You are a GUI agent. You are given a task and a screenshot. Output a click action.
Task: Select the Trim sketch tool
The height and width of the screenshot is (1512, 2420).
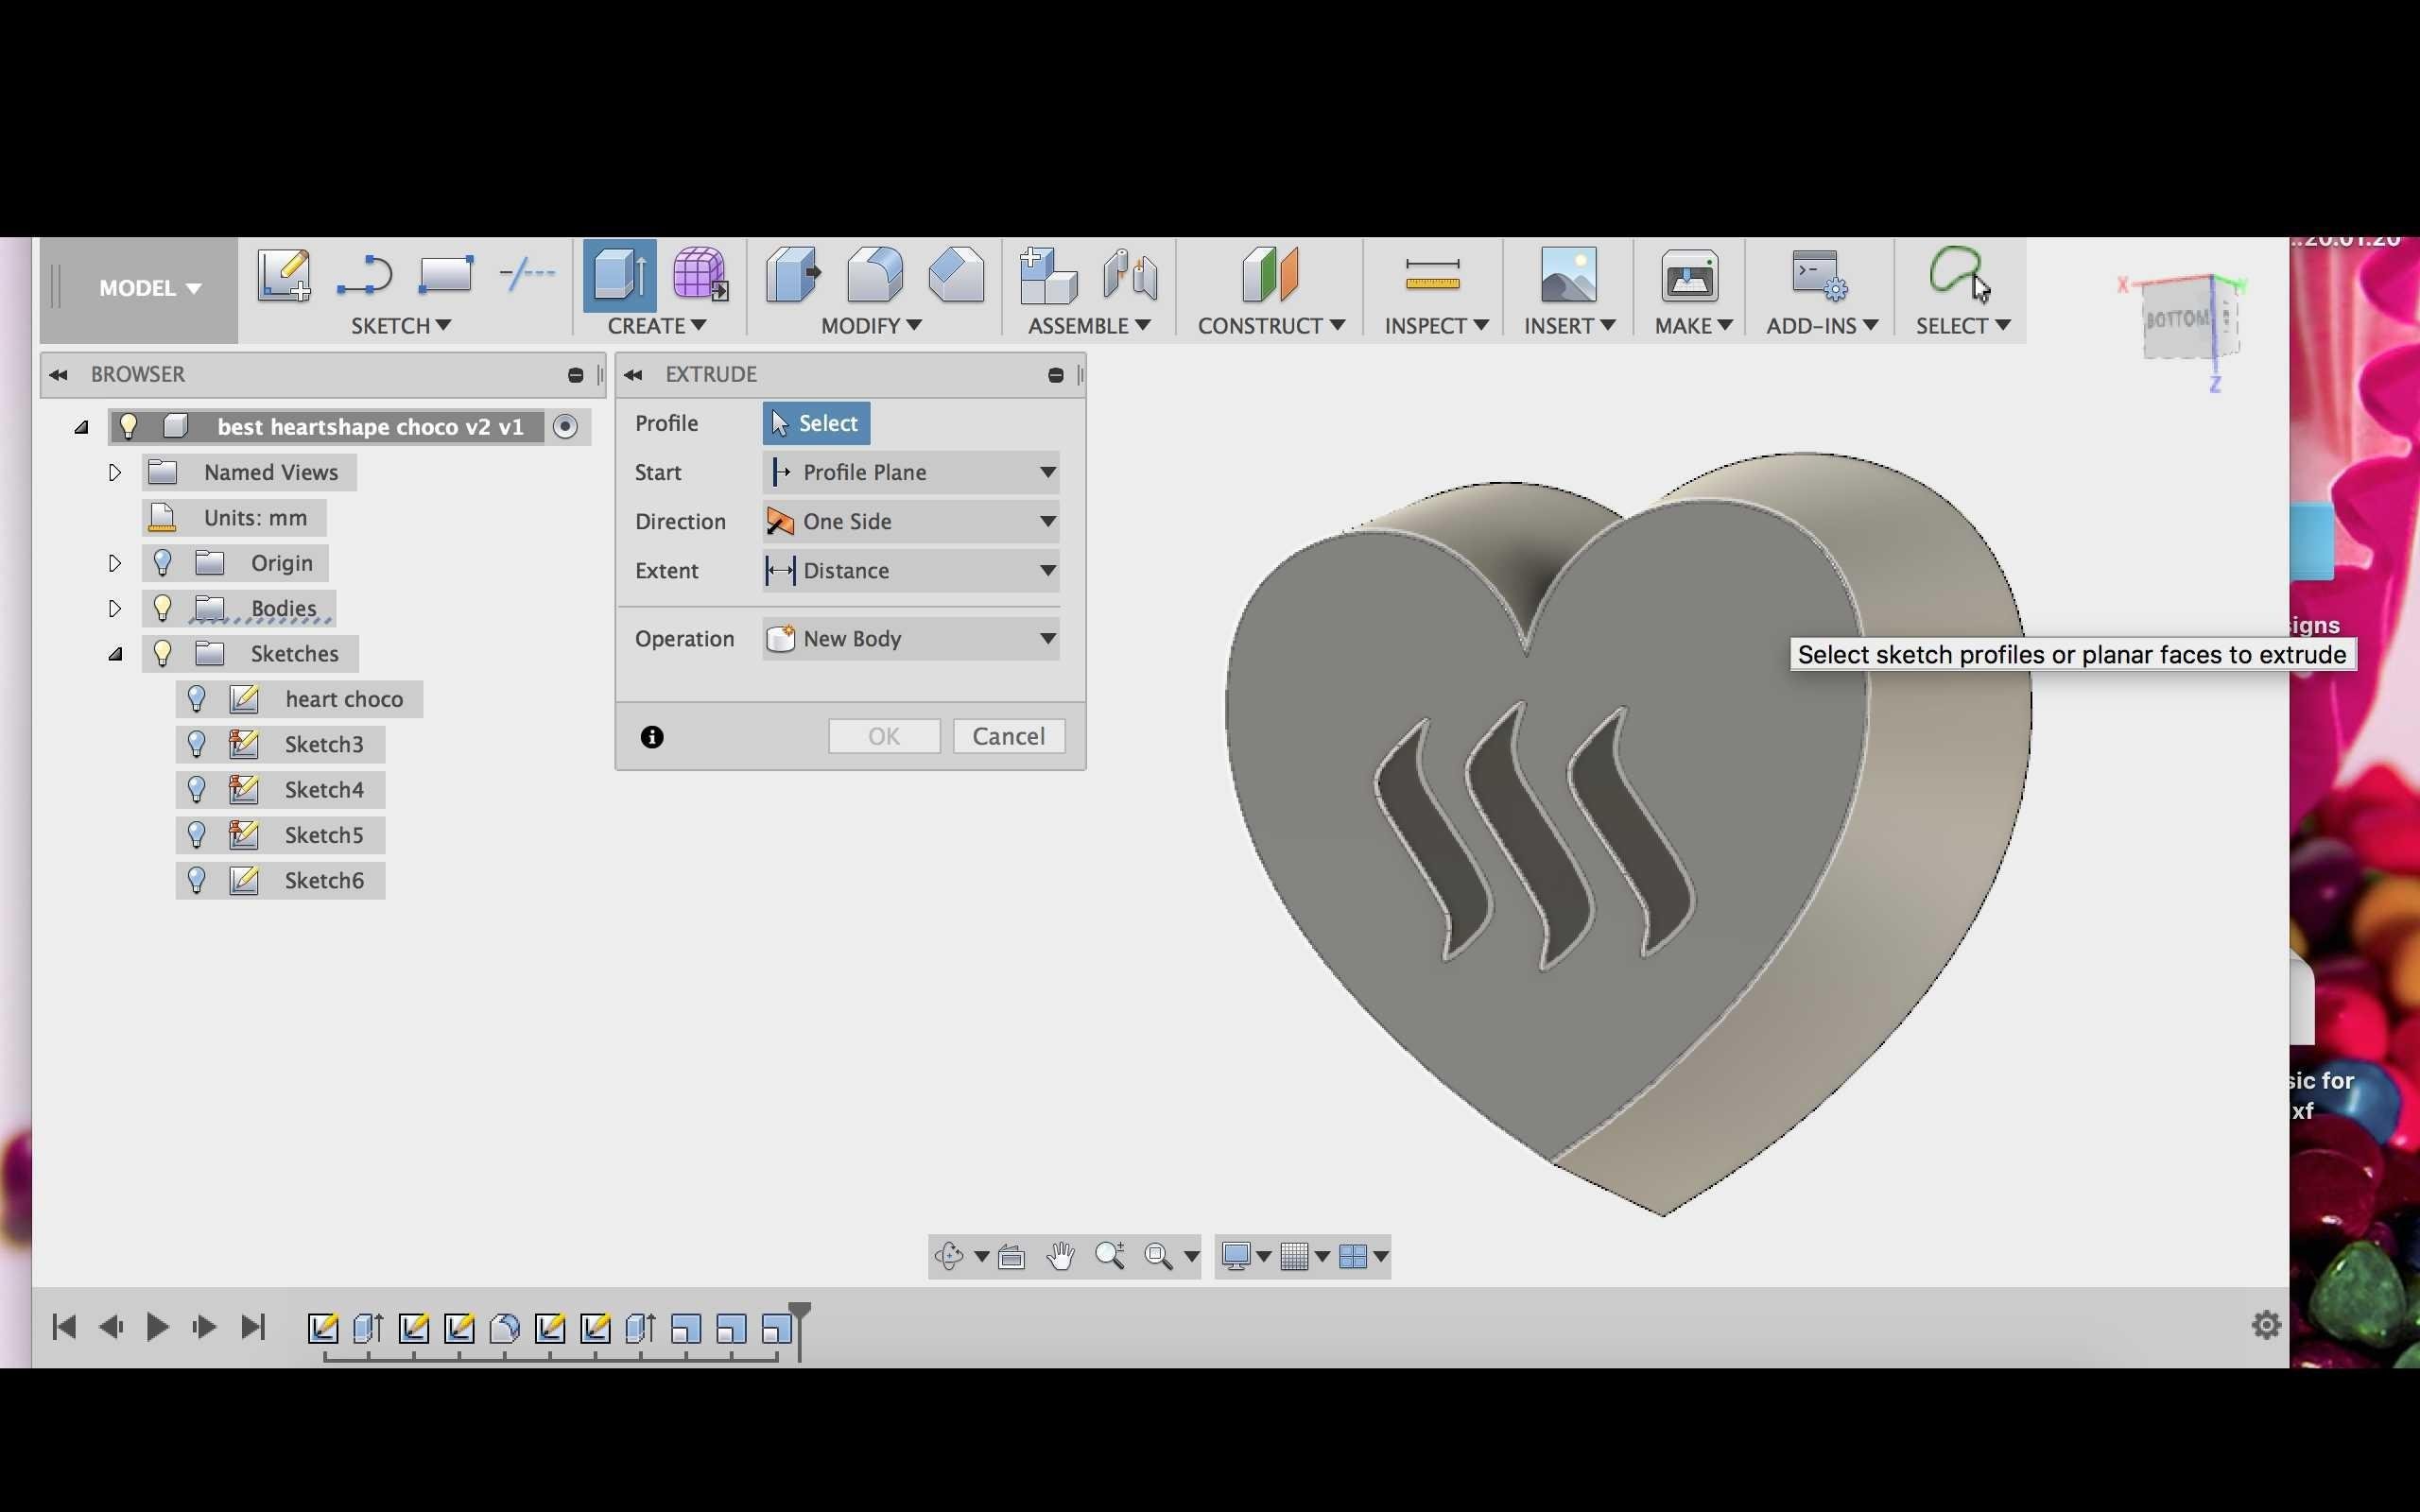[x=527, y=273]
